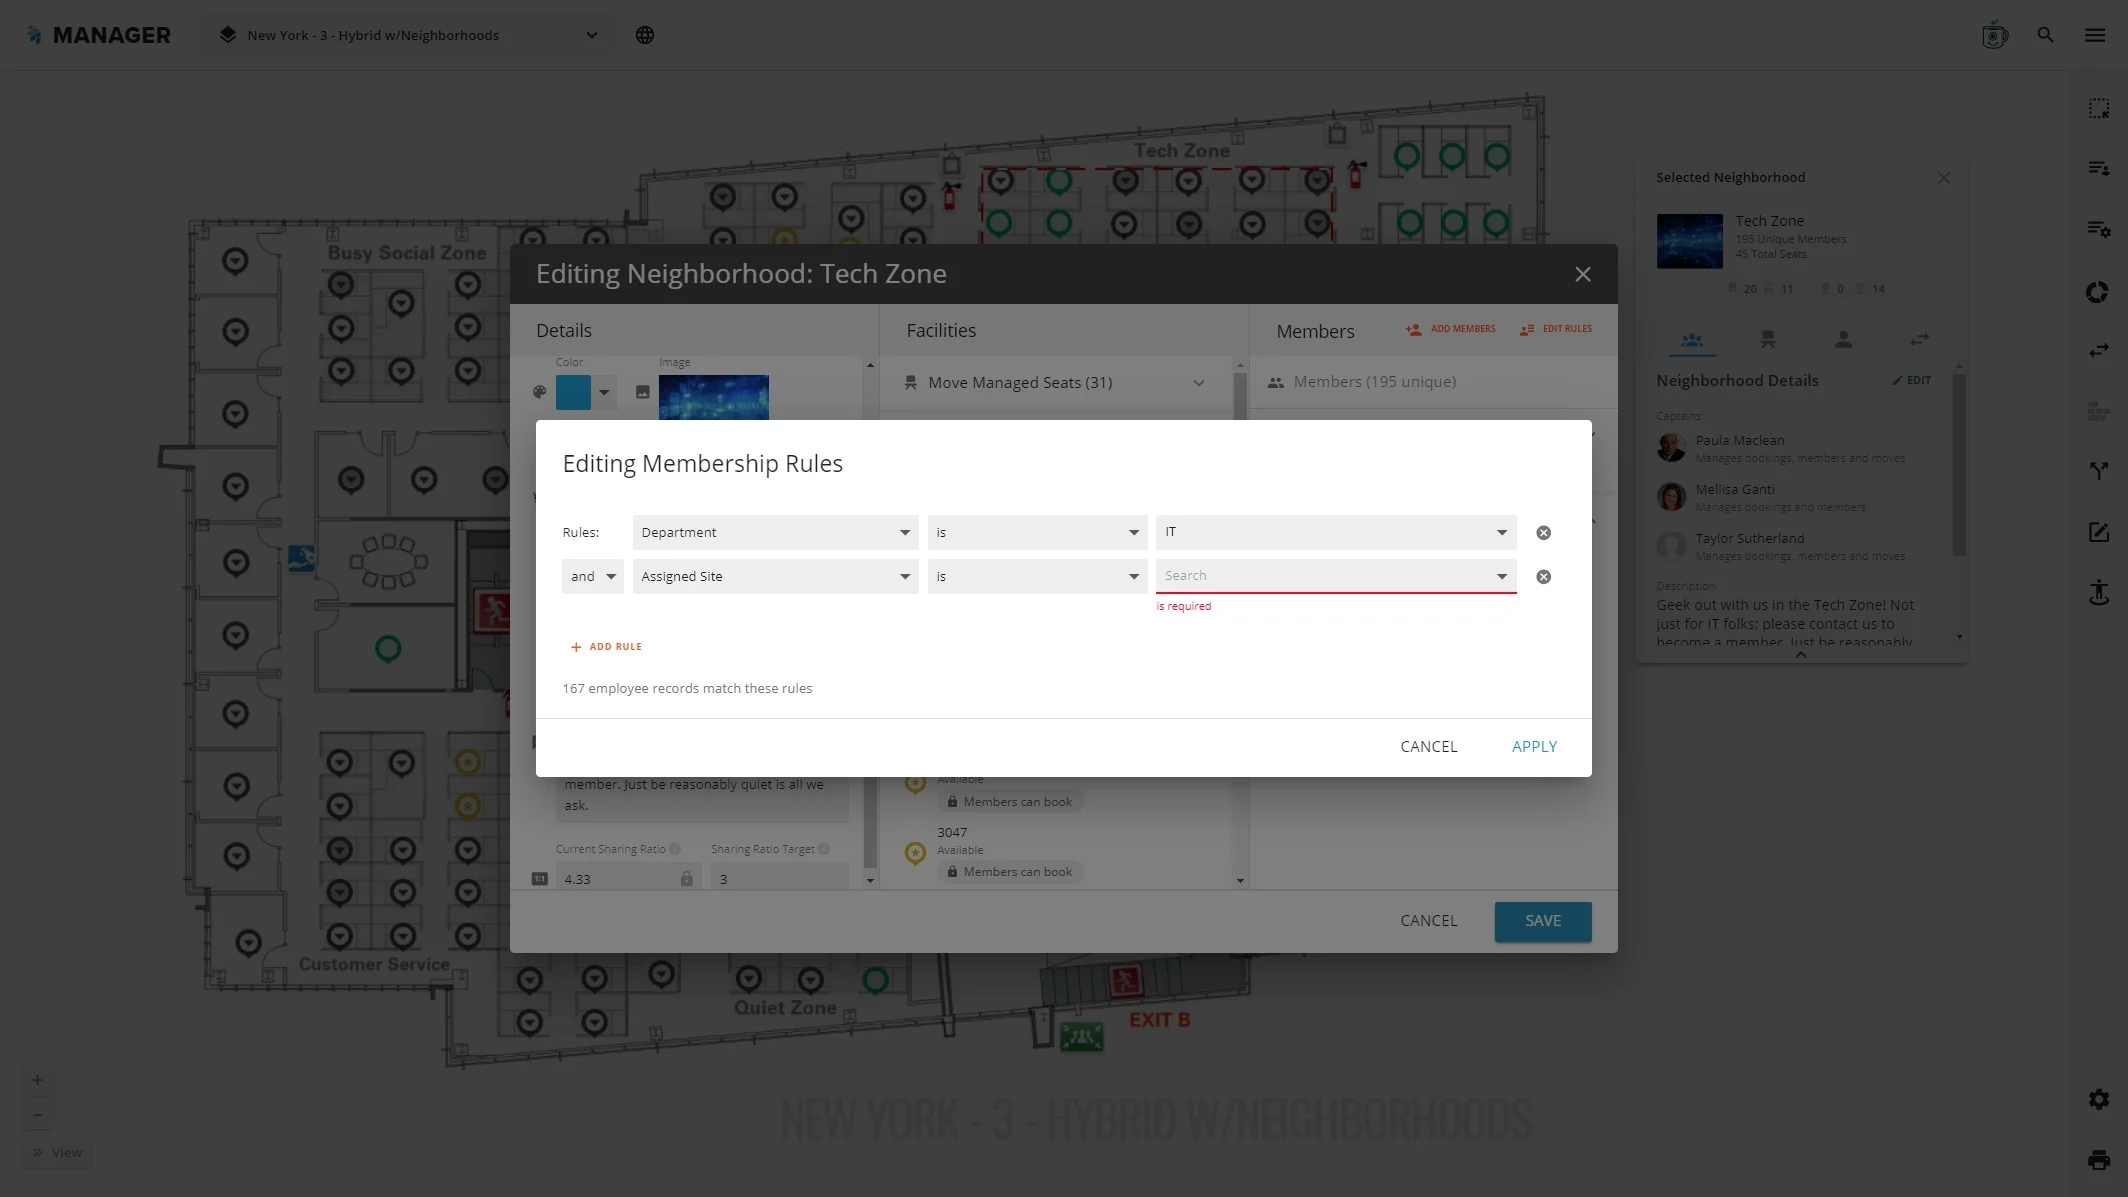The width and height of the screenshot is (2128, 1197).
Task: Click the blue neighborhood color swatch
Action: coord(573,392)
